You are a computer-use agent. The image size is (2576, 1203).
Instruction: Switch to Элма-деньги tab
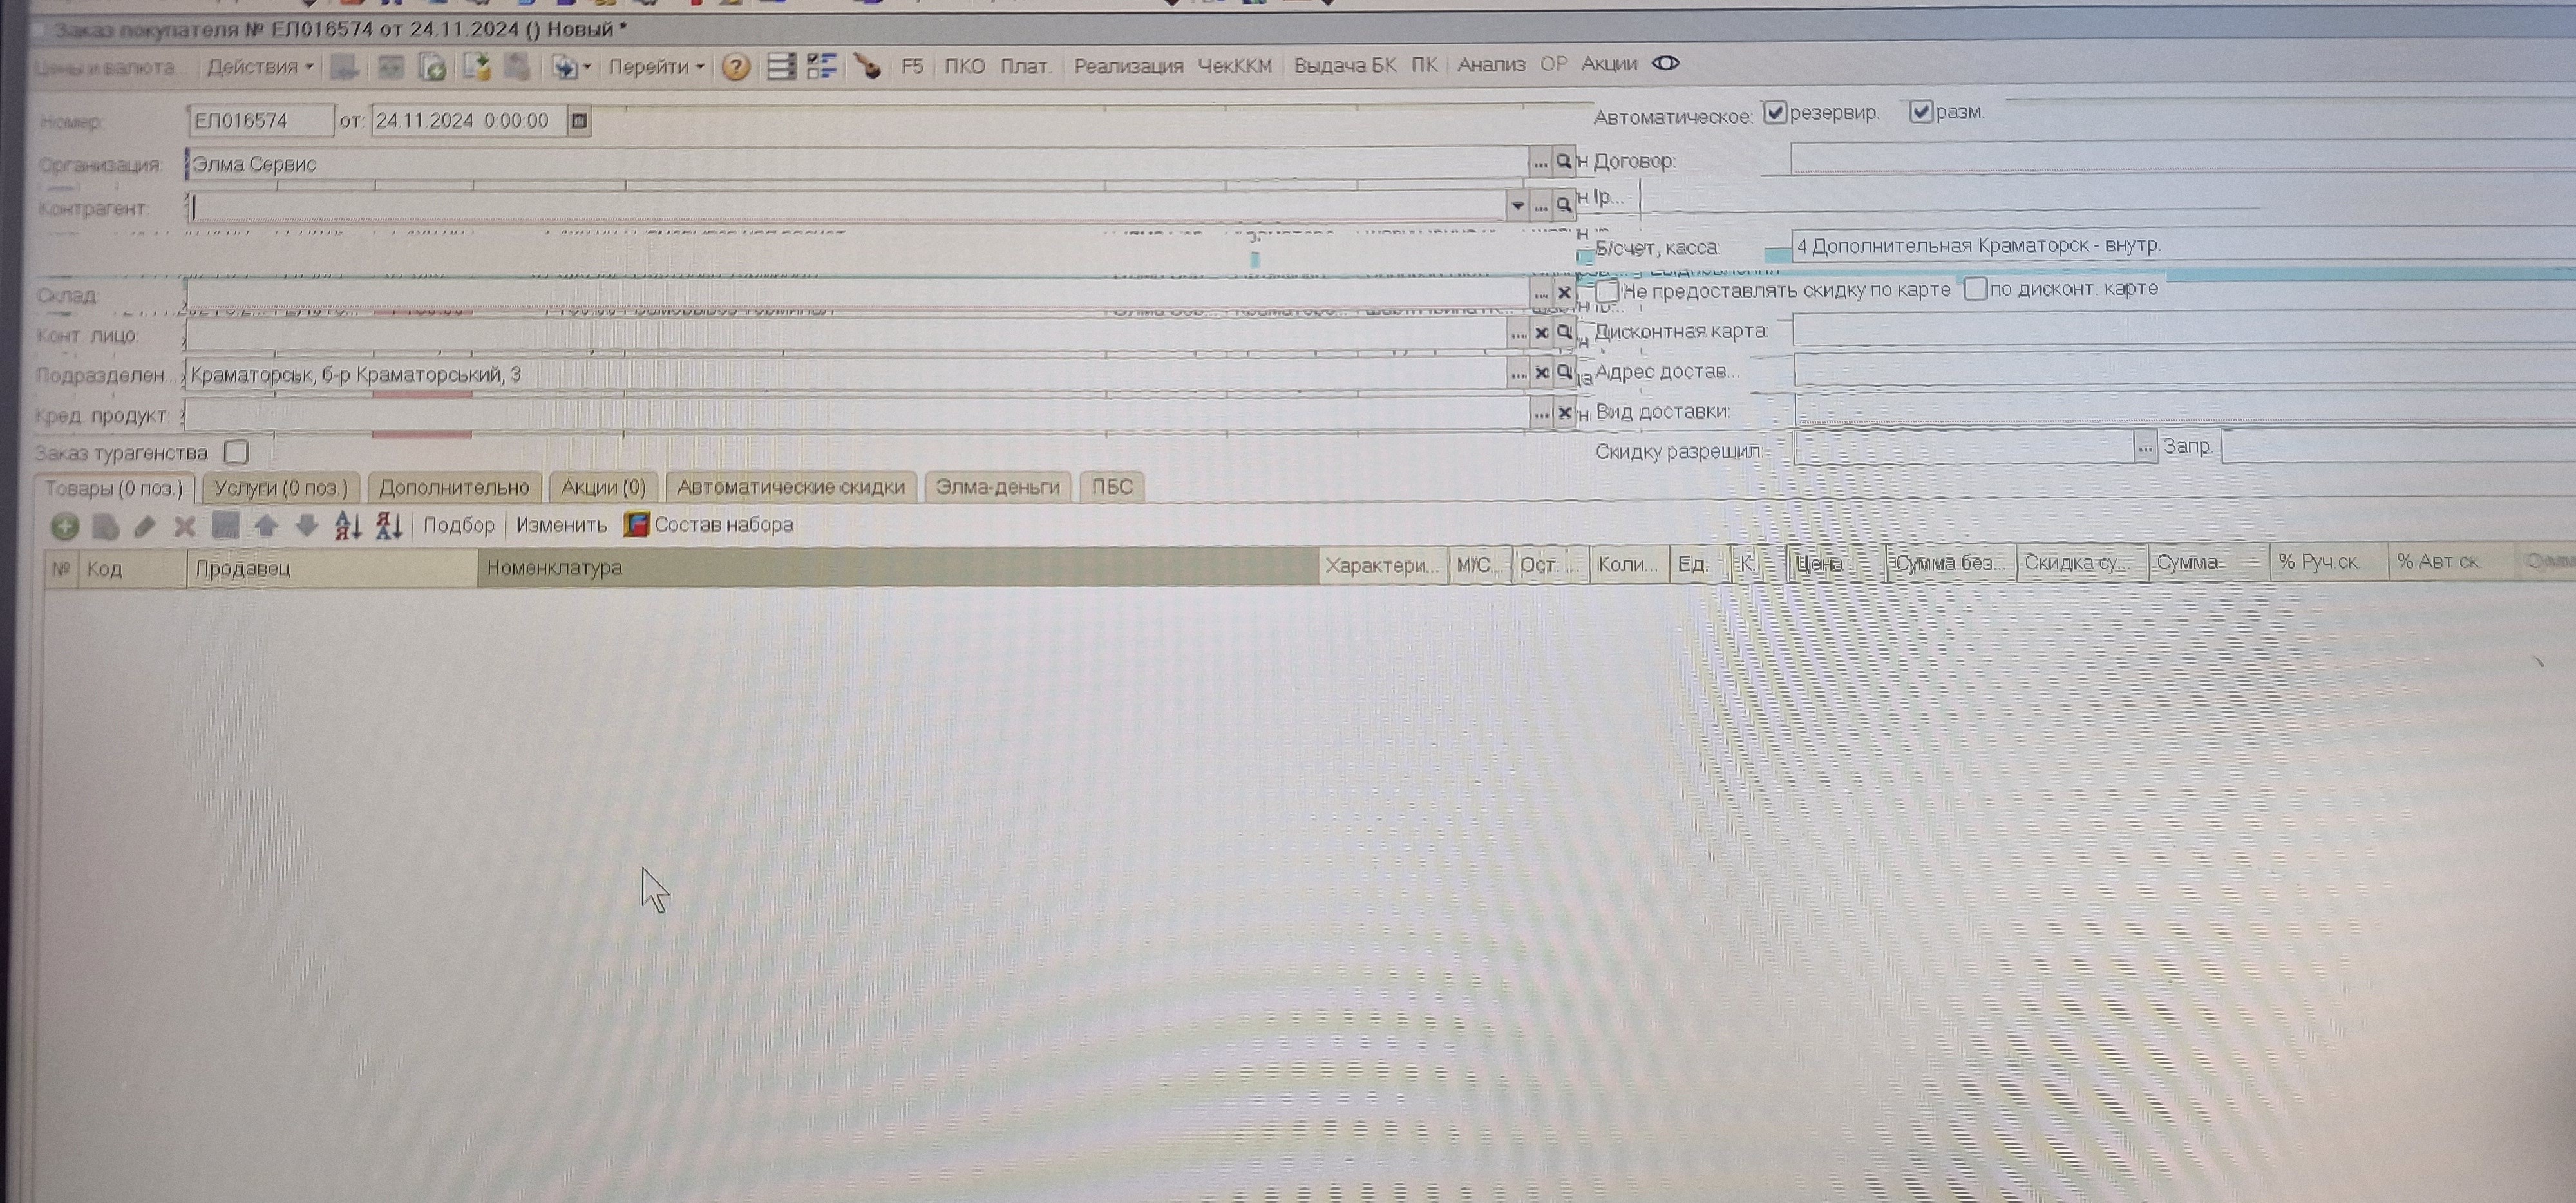click(x=998, y=487)
